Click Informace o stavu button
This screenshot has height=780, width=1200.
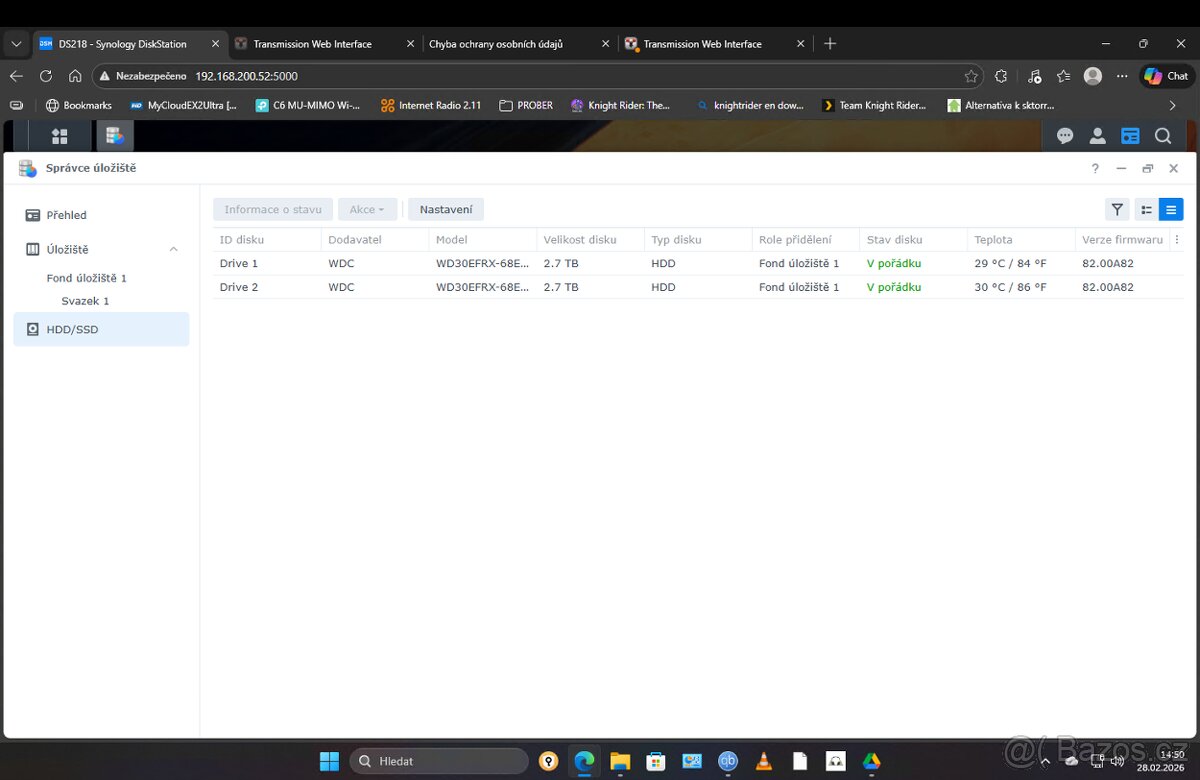pos(273,209)
